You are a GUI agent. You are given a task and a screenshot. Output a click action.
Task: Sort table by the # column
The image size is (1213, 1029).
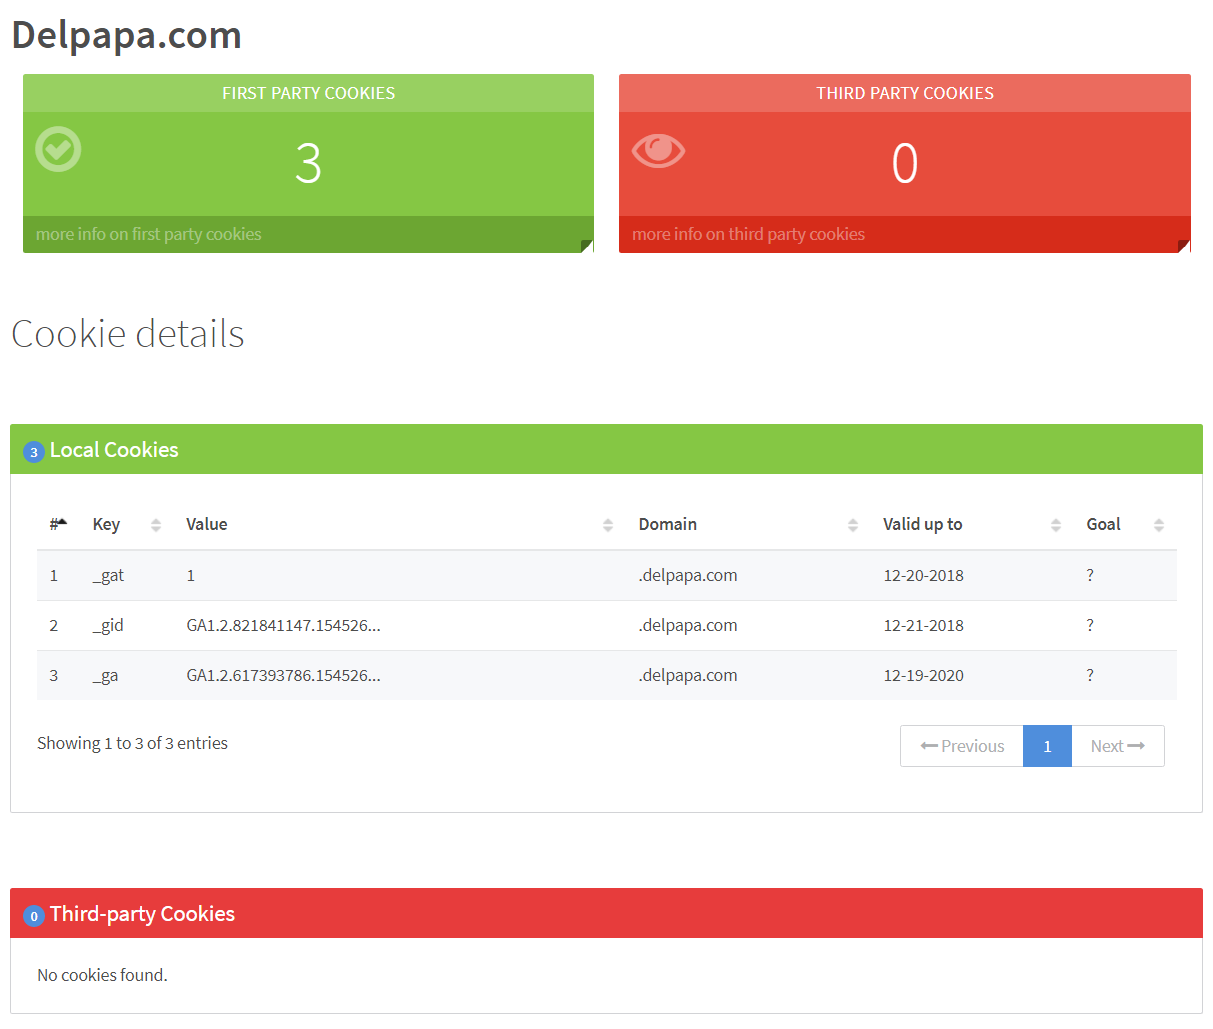tap(58, 524)
